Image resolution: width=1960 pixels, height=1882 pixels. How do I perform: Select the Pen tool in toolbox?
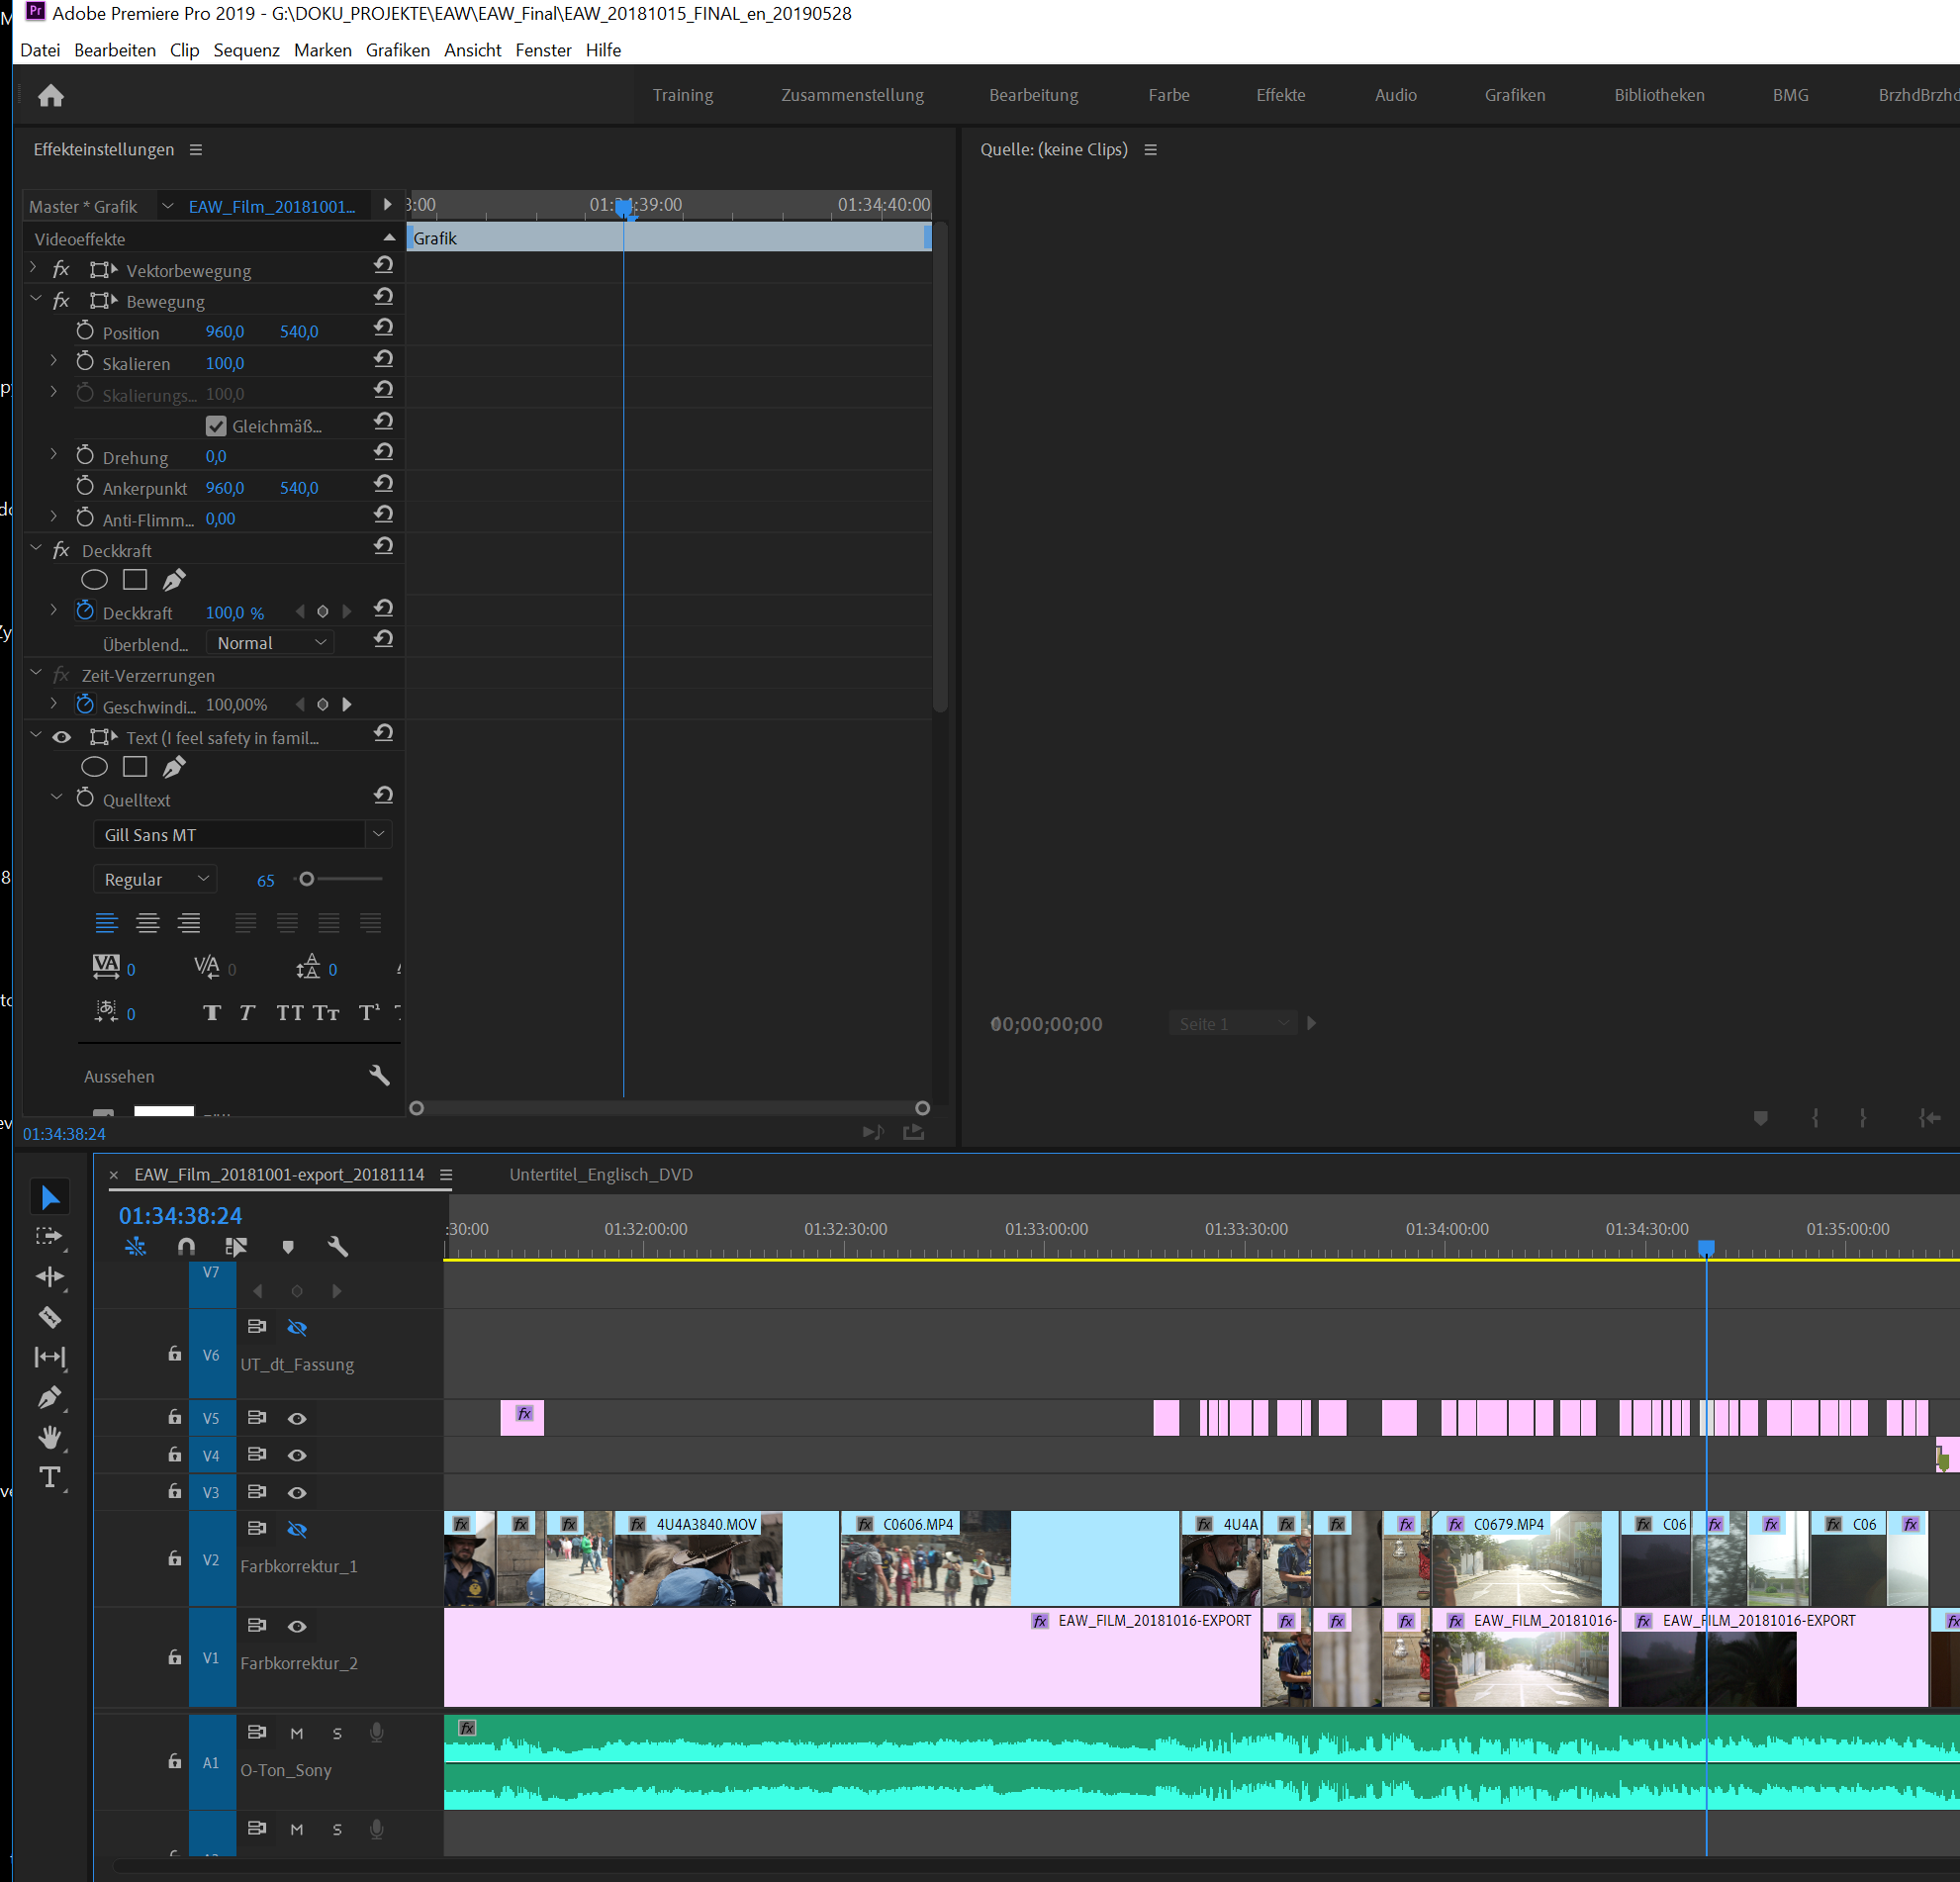49,1397
